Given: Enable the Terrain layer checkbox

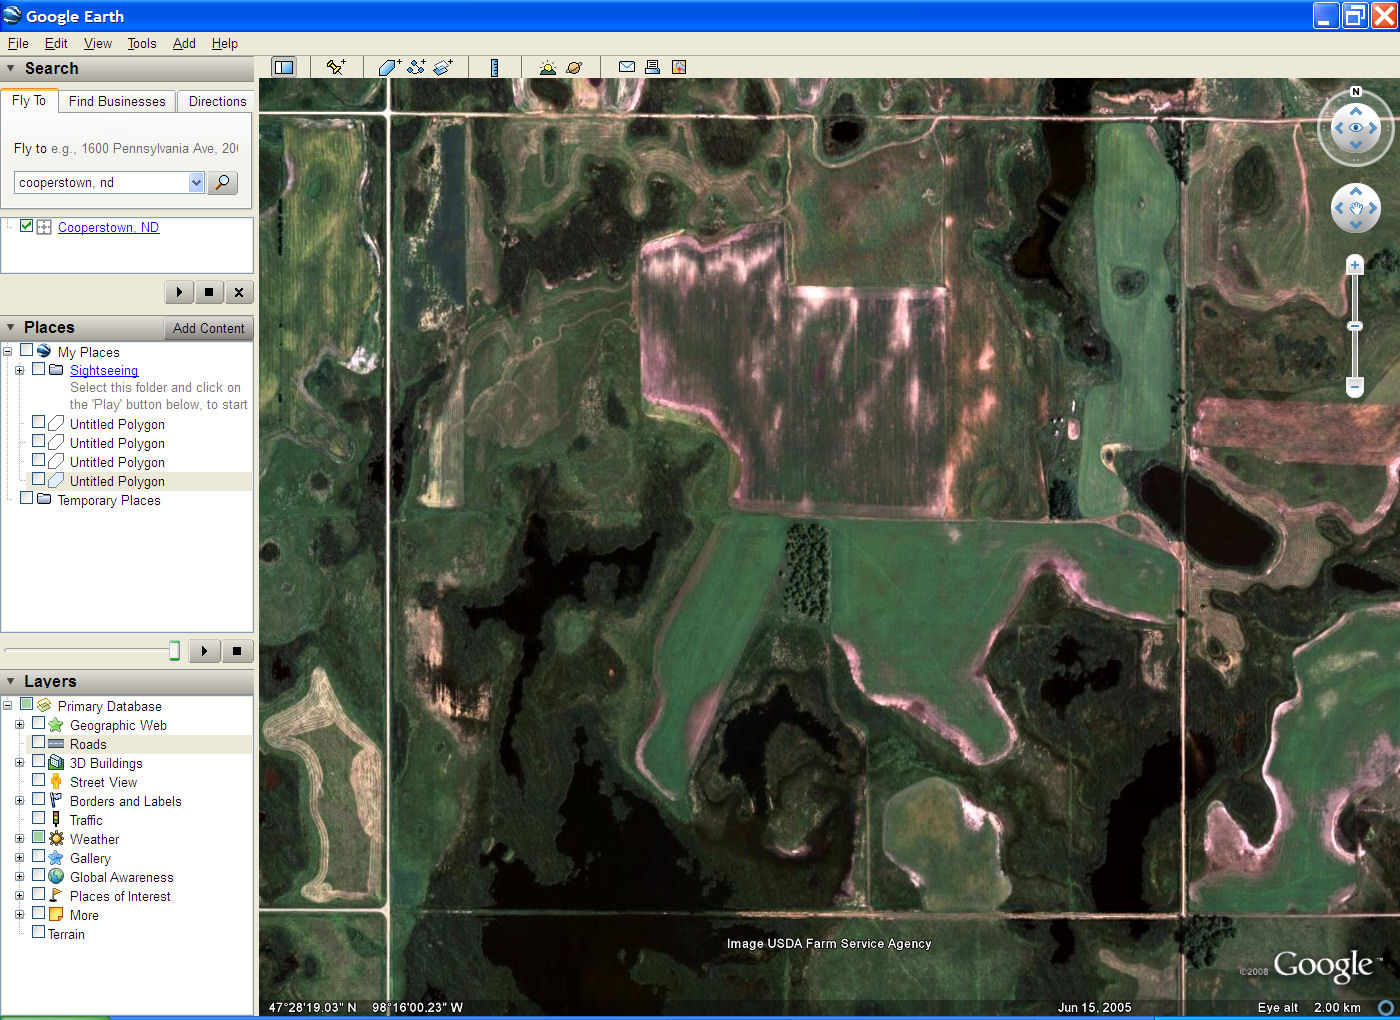Looking at the screenshot, I should (x=39, y=932).
